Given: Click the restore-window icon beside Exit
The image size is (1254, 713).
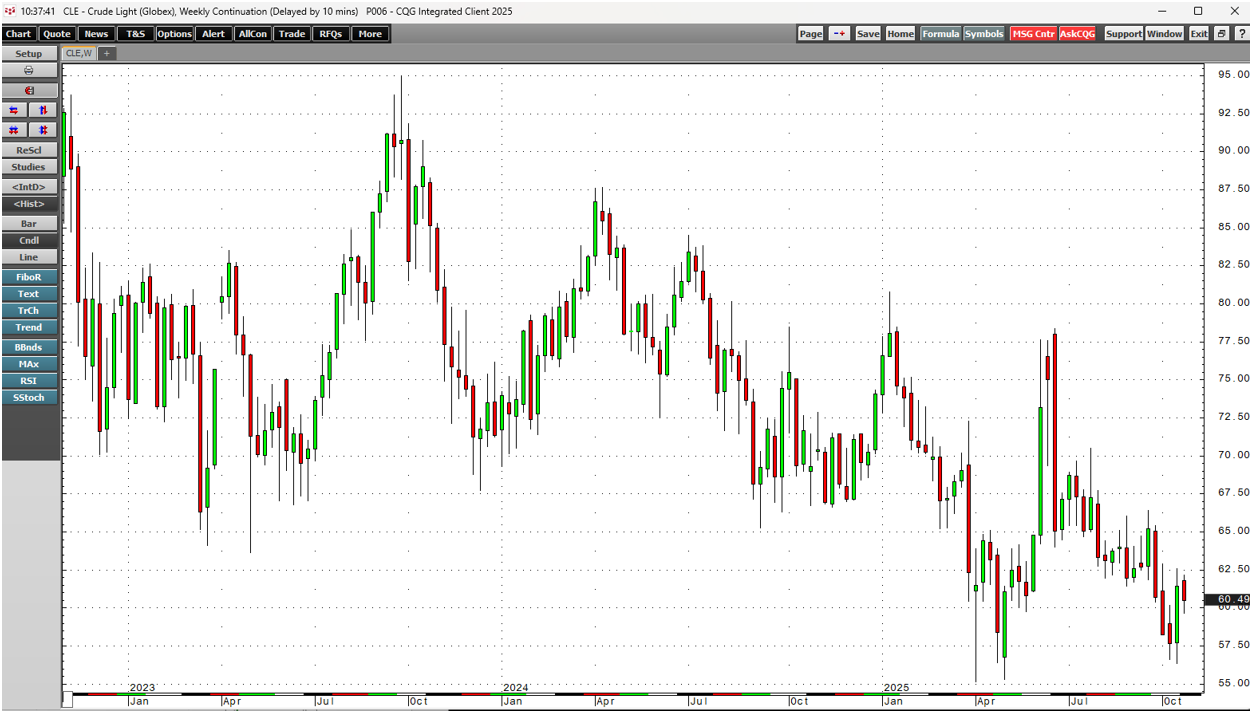Looking at the screenshot, I should coord(1221,34).
